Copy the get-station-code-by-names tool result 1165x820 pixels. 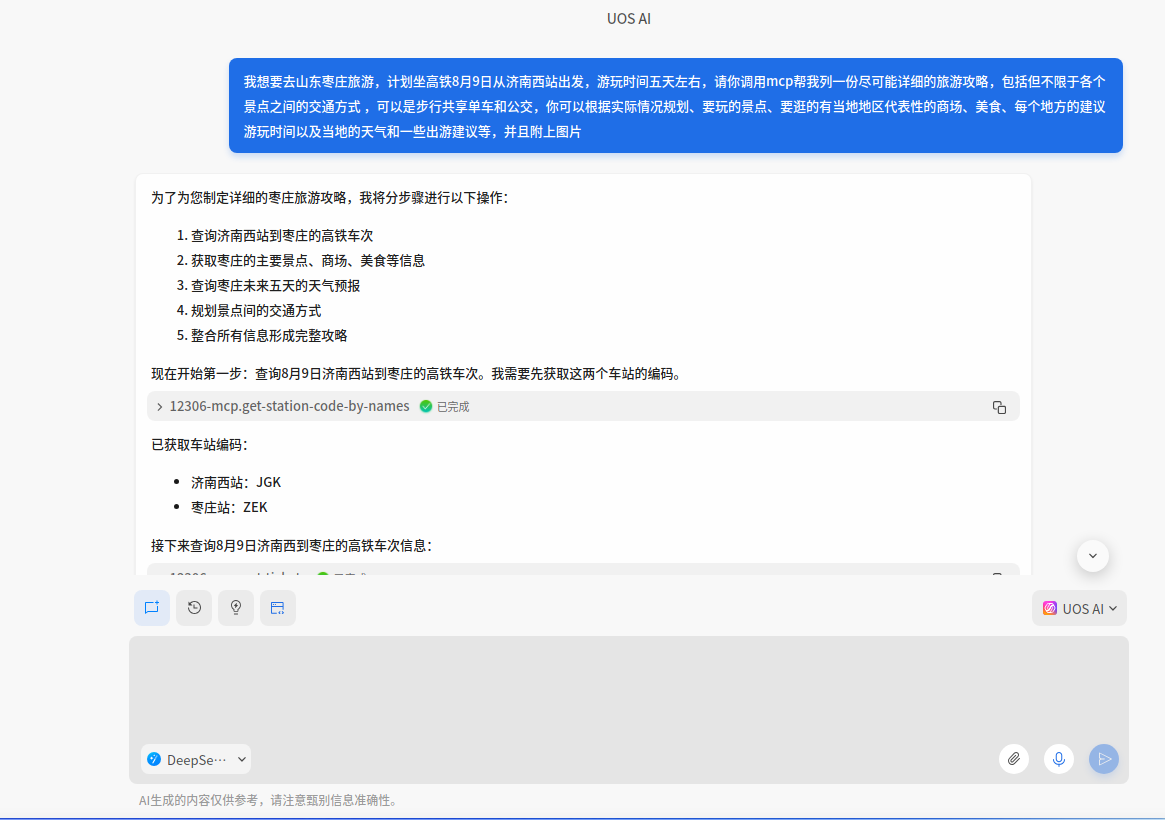pyautogui.click(x=999, y=407)
